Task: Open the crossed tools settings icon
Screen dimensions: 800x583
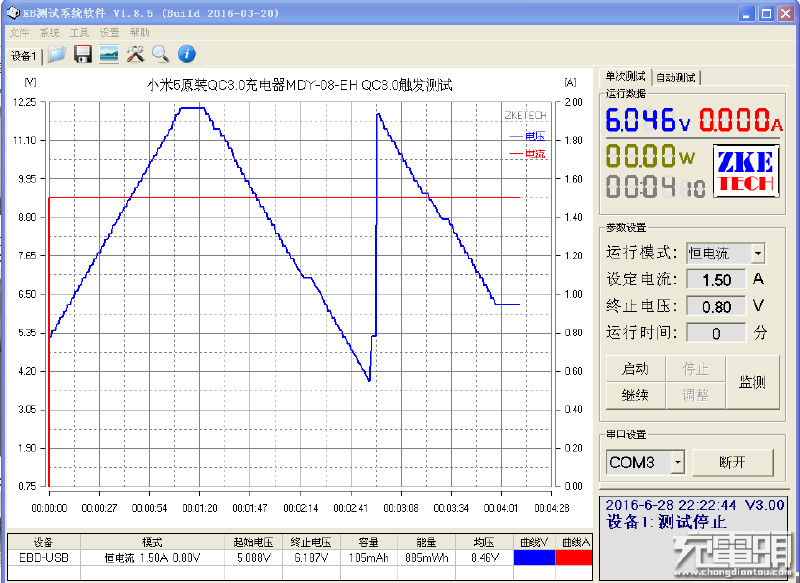Action: pos(135,54)
